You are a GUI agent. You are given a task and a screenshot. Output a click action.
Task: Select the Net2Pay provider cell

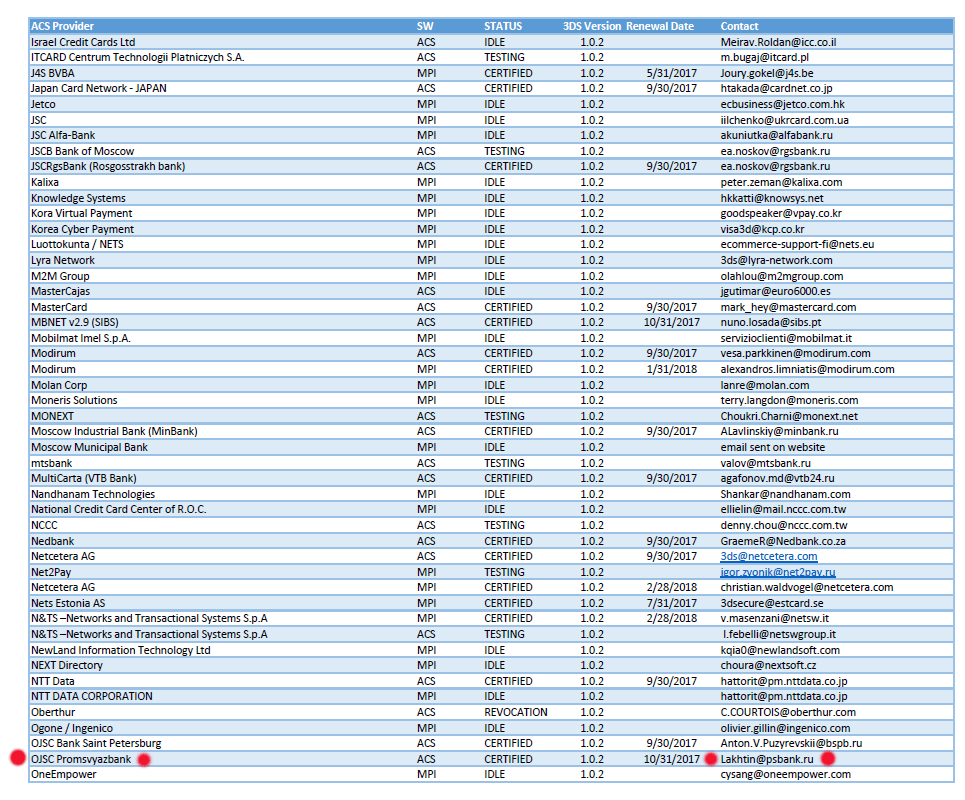[x=51, y=572]
